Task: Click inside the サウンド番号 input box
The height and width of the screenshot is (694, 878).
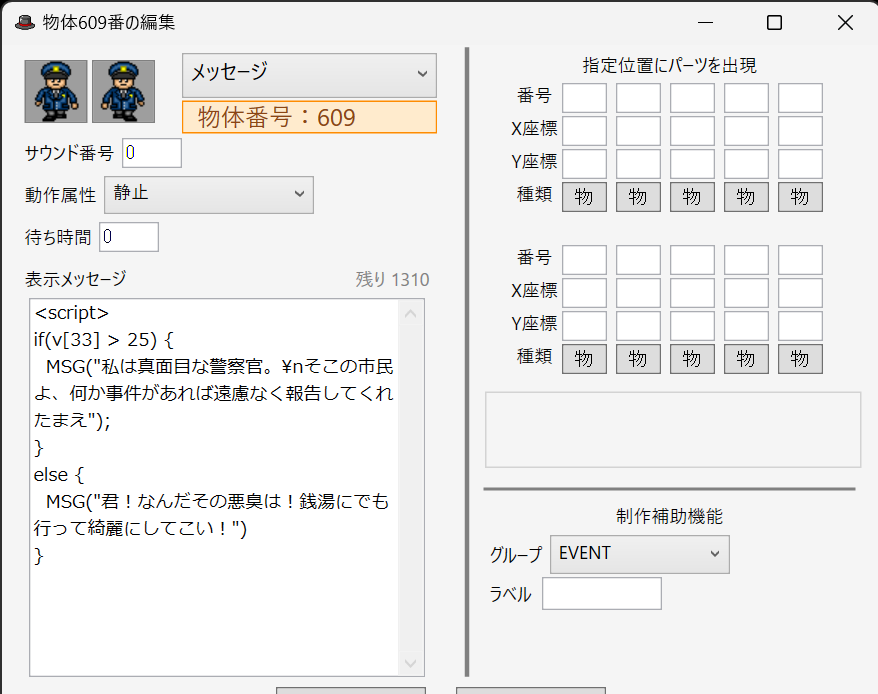Action: (151, 152)
